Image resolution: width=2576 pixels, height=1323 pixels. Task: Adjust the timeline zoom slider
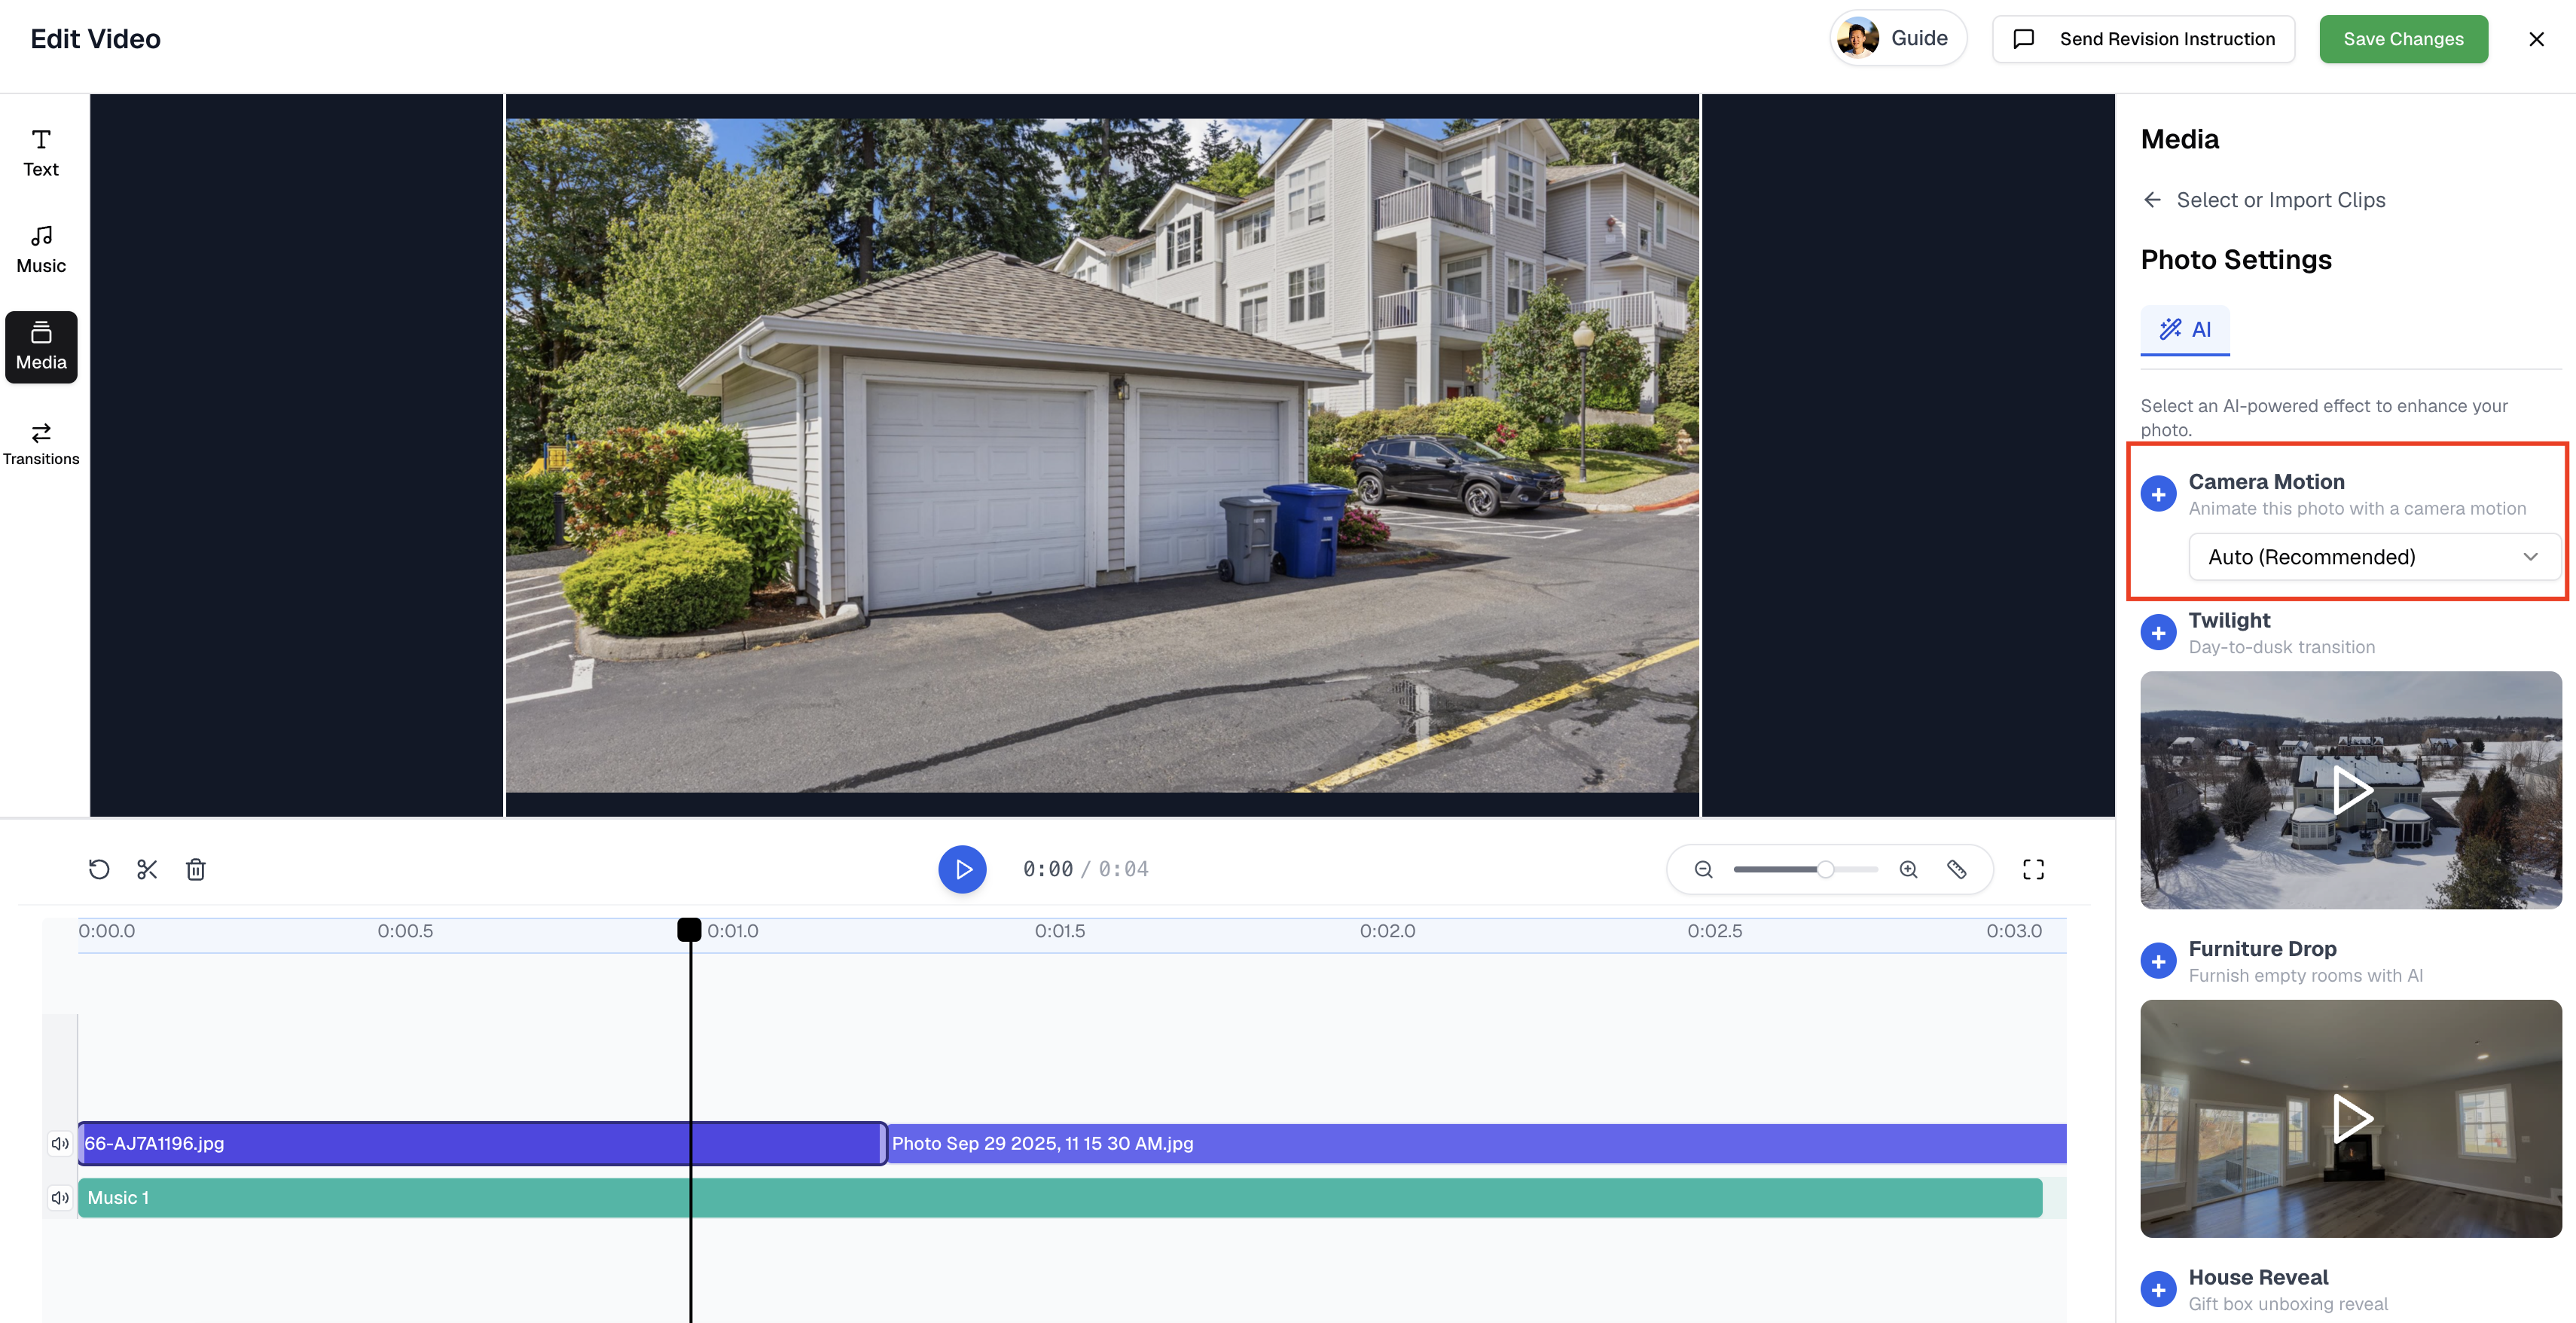click(1824, 869)
